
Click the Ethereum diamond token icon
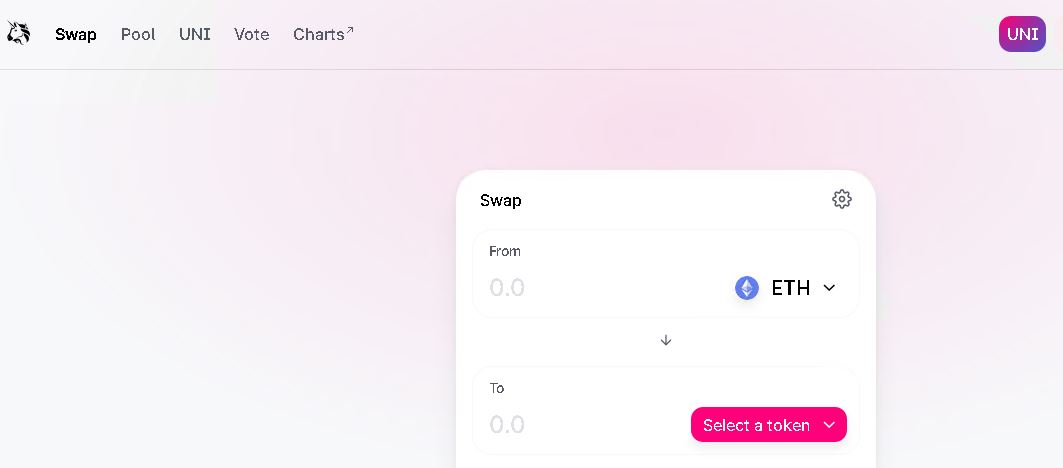click(x=747, y=288)
